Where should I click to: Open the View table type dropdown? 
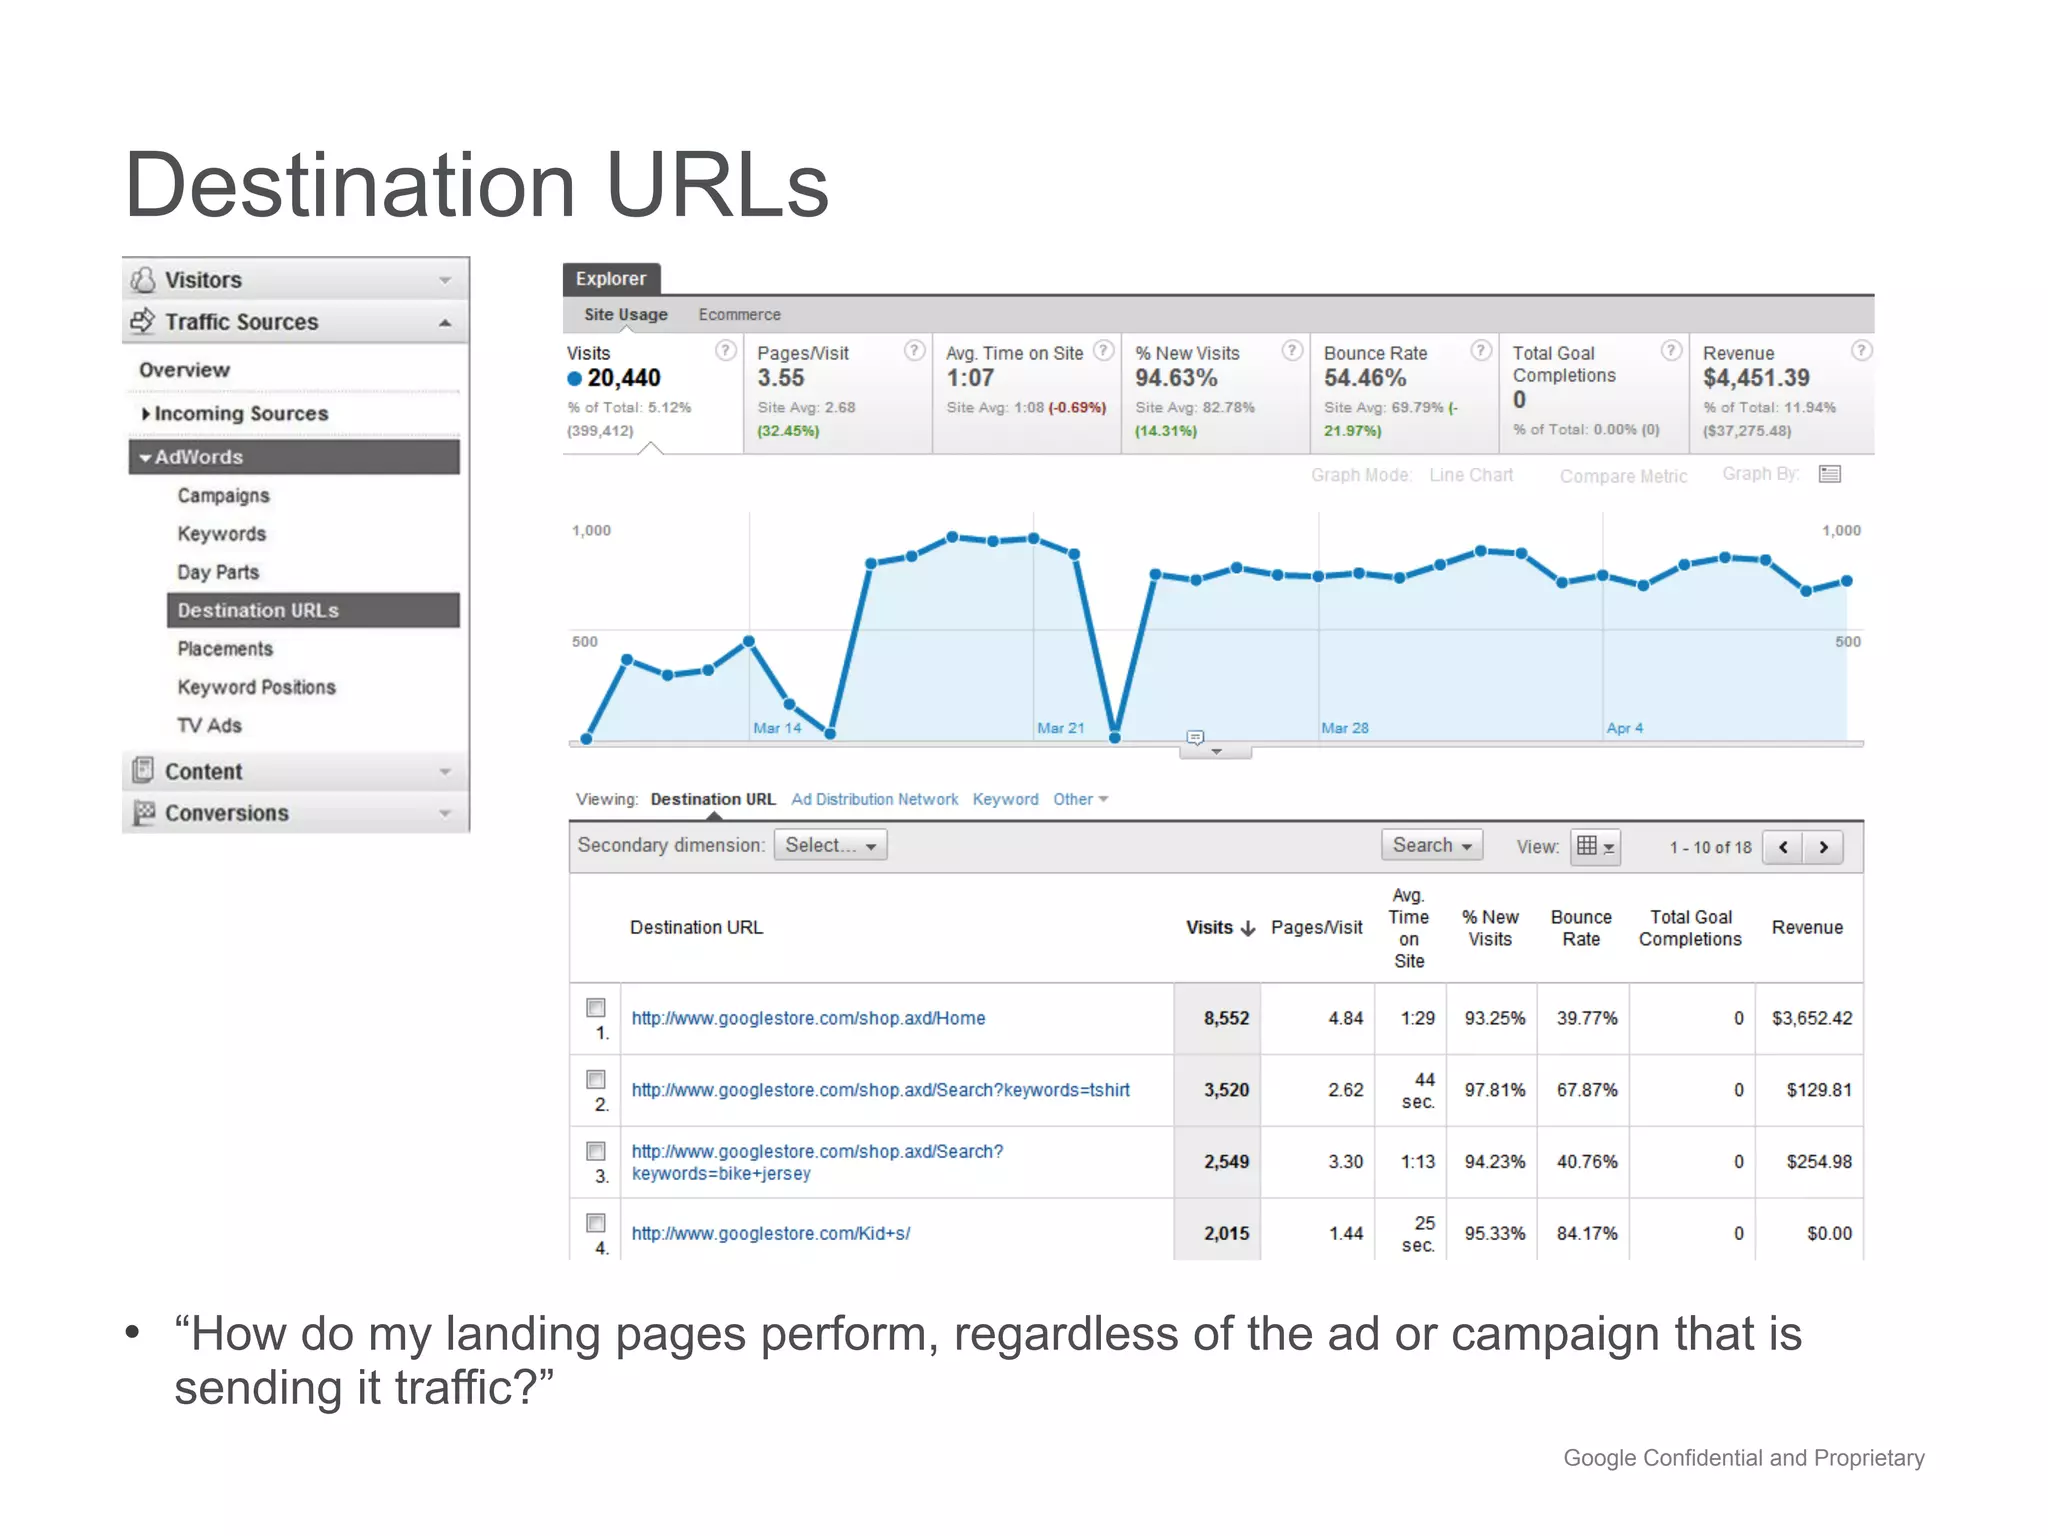(x=1595, y=846)
